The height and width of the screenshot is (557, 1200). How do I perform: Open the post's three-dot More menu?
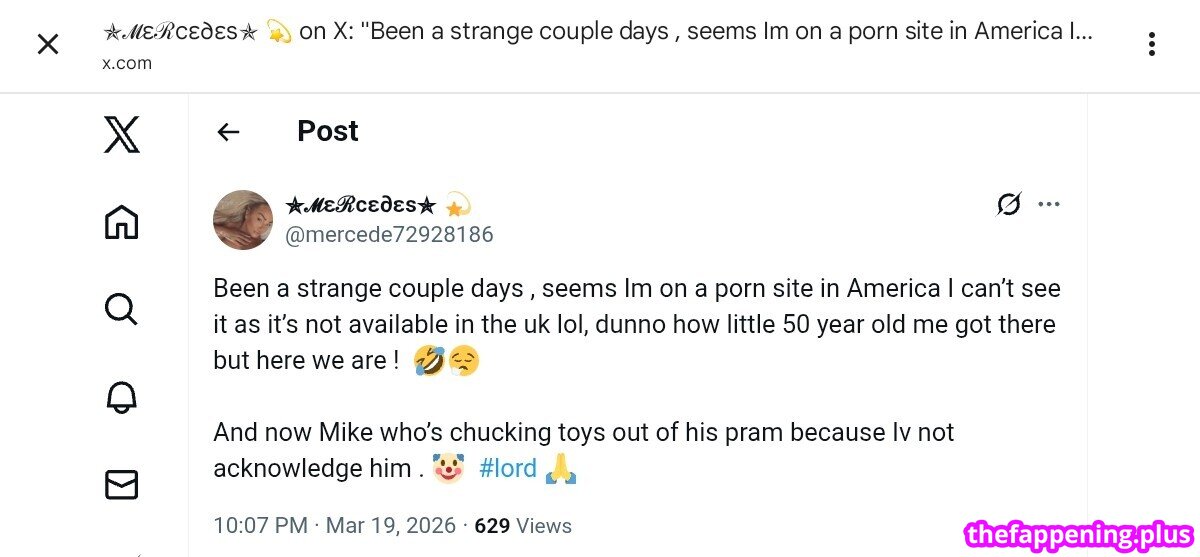pos(1048,204)
